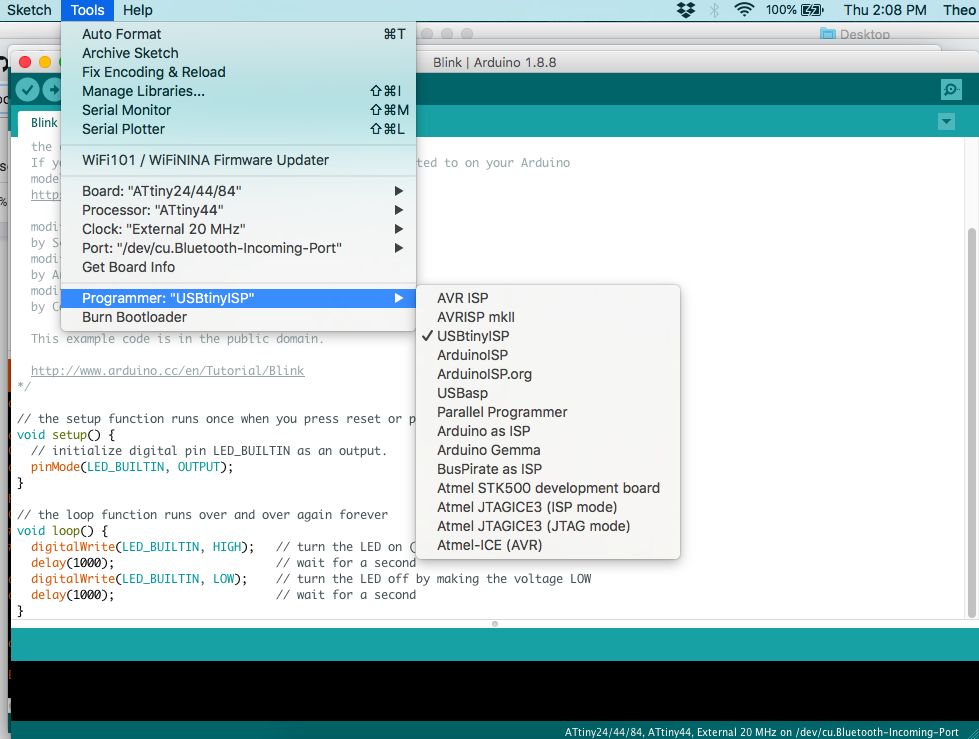Open the tab dropdown arrow on the tab bar
The height and width of the screenshot is (739, 979).
(x=947, y=122)
